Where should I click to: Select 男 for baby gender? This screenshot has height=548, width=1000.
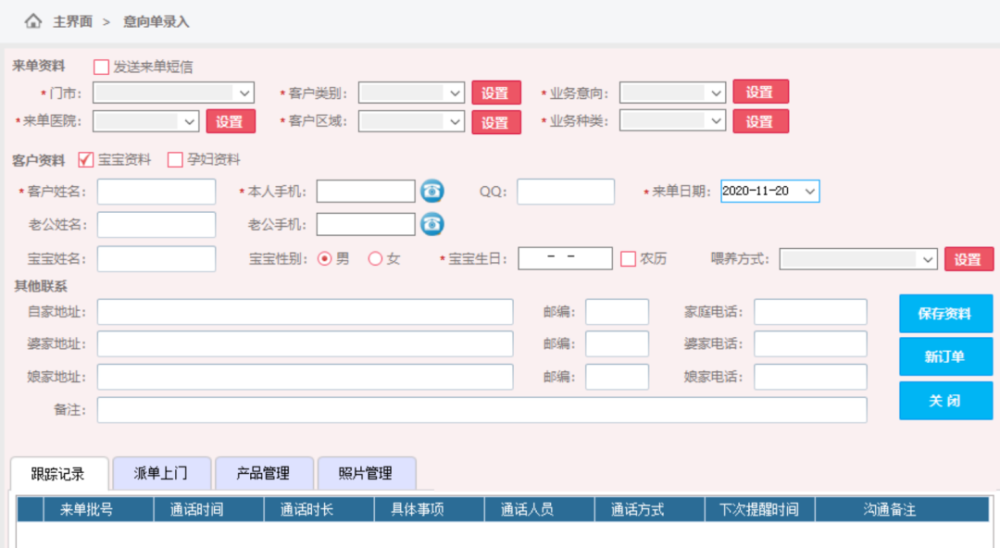point(325,258)
